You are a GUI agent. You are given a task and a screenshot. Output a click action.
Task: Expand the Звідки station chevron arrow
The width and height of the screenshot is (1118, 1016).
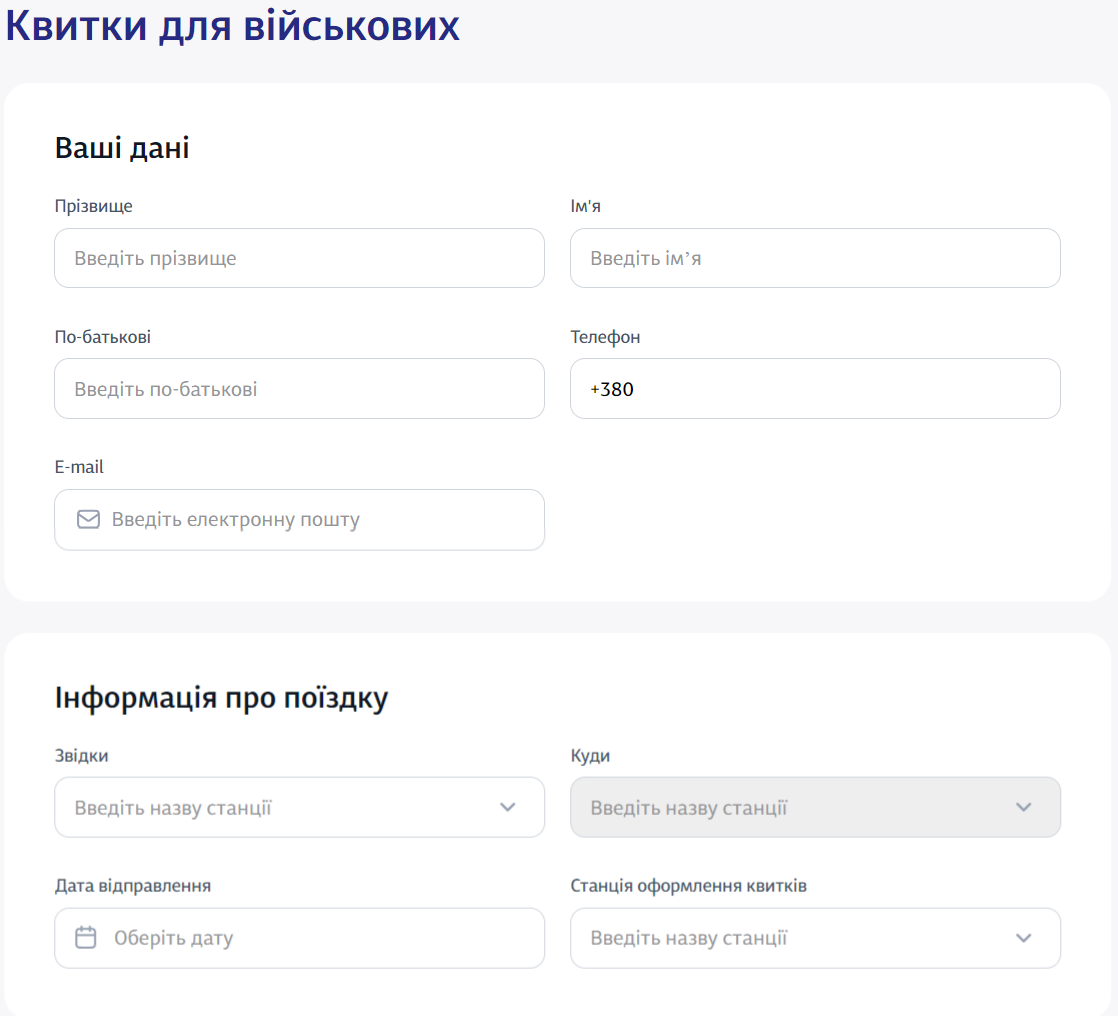[x=508, y=807]
